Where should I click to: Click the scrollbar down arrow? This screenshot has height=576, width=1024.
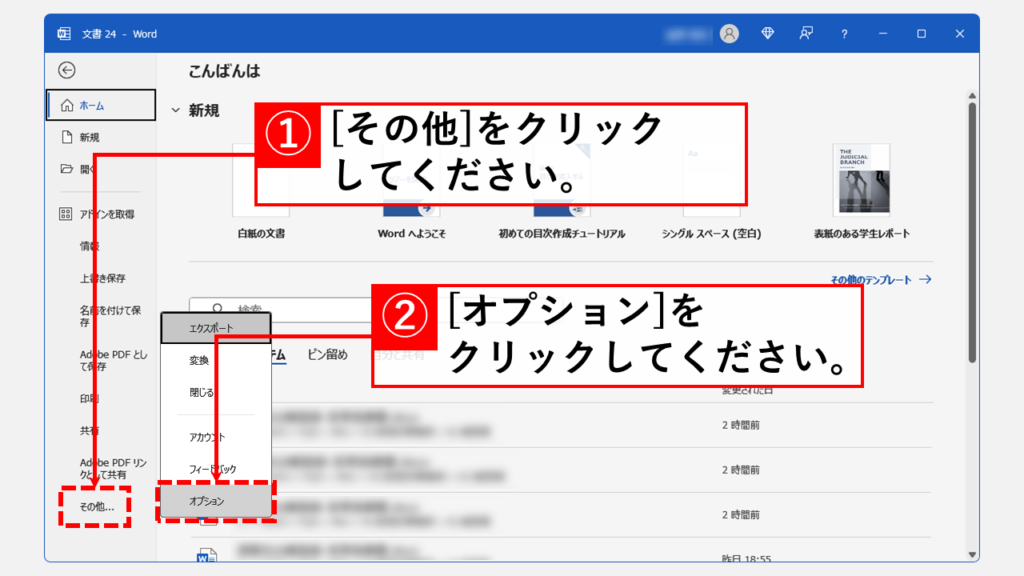point(972,554)
